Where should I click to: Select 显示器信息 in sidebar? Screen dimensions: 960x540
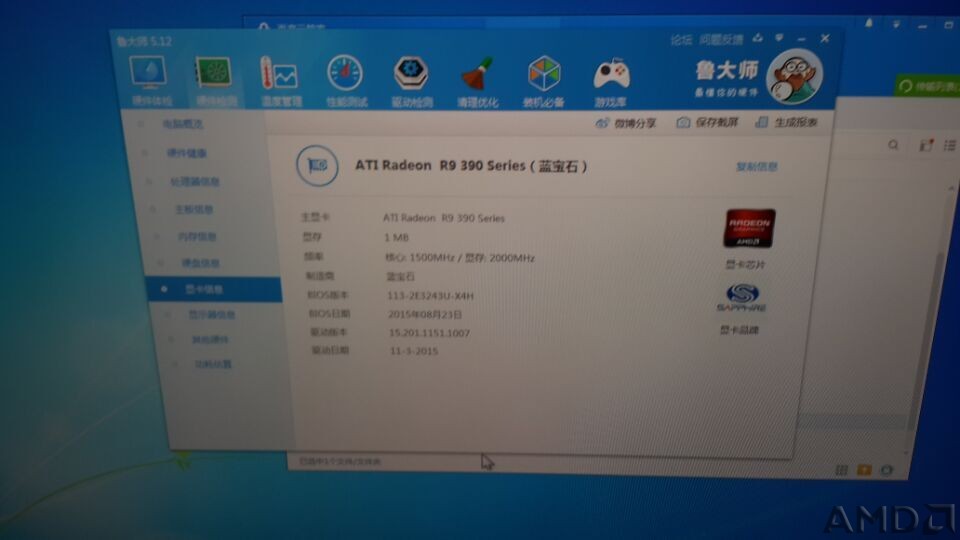[x=211, y=315]
